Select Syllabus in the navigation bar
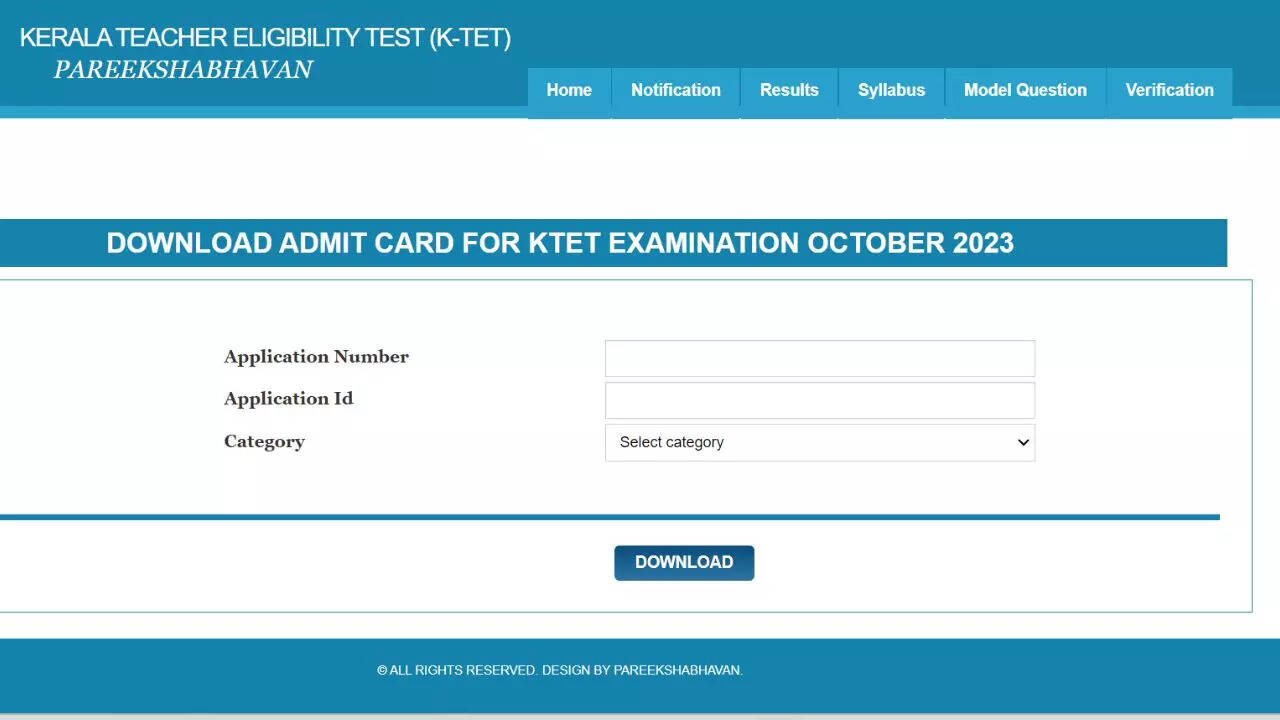This screenshot has width=1280, height=720. [891, 90]
